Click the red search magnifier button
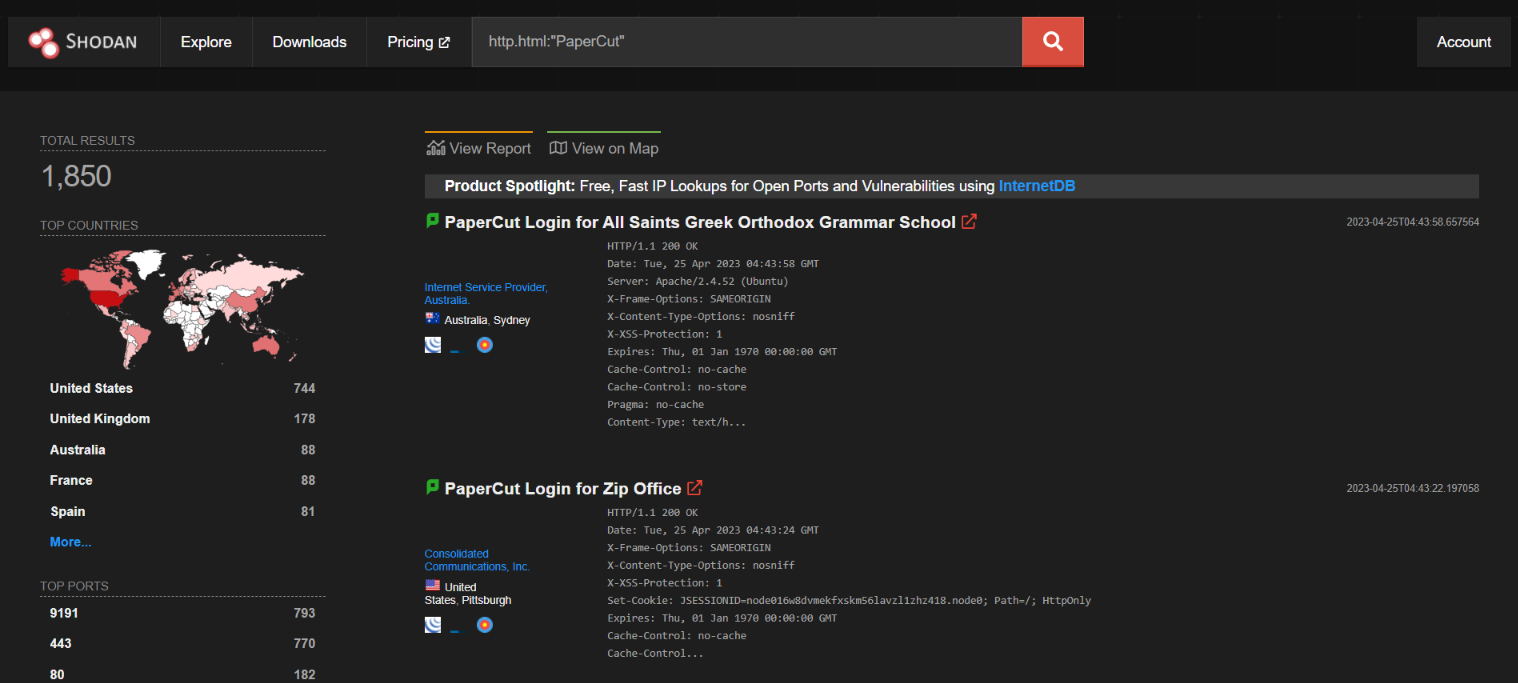 click(1052, 41)
